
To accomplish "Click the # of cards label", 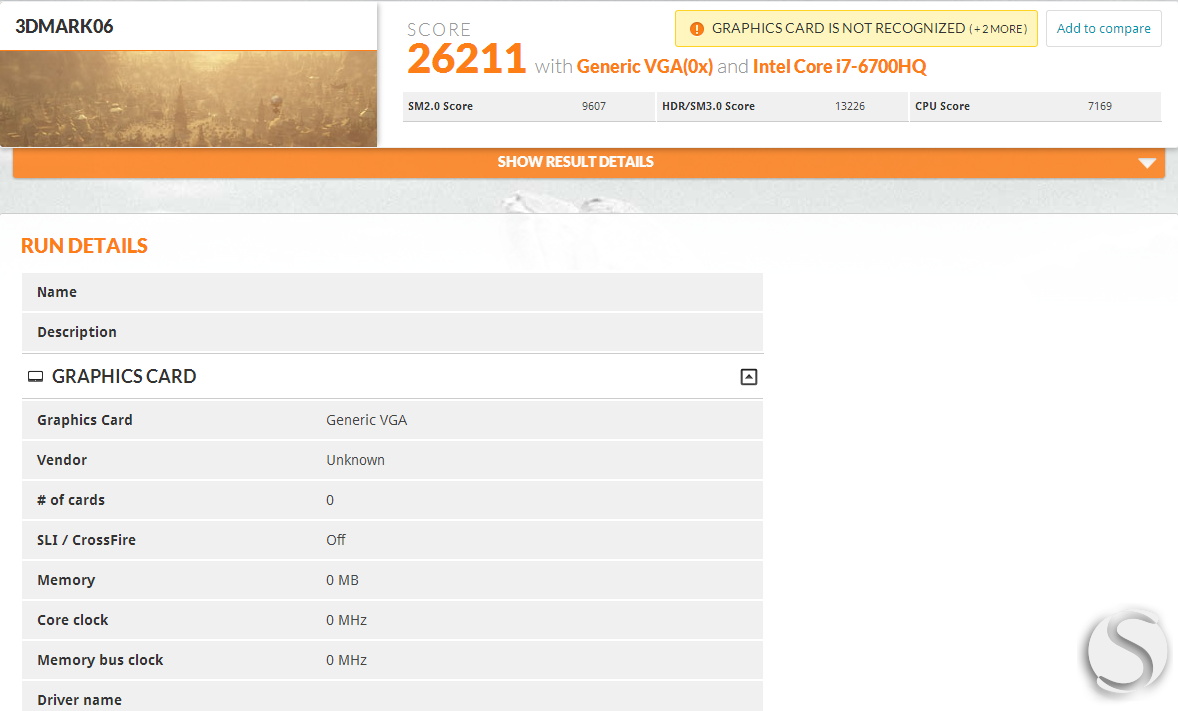I will point(71,500).
